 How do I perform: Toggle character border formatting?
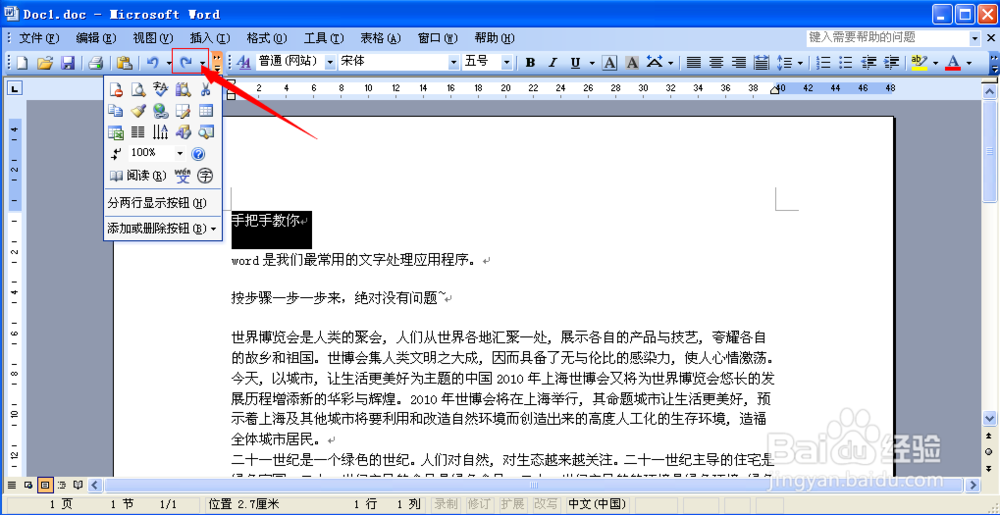(x=610, y=62)
